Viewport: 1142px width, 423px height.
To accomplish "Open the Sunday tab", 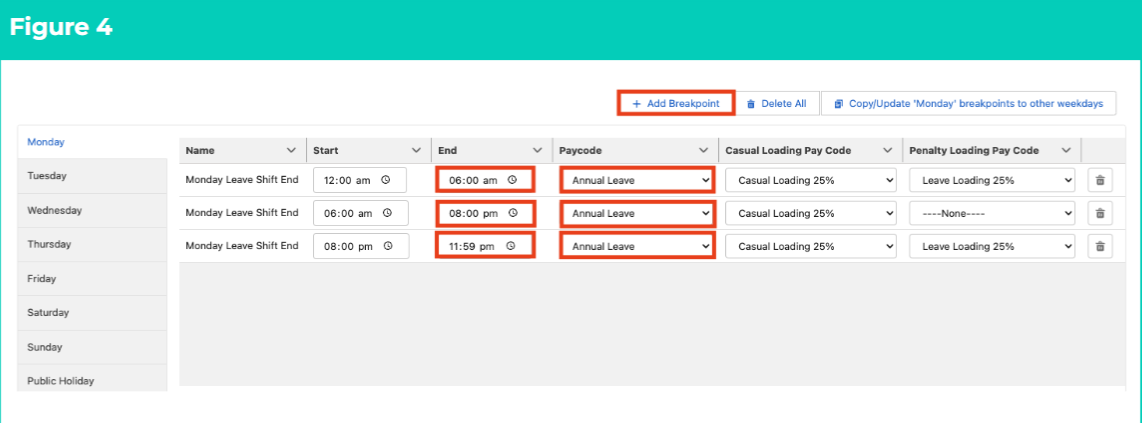I will 92,347.
